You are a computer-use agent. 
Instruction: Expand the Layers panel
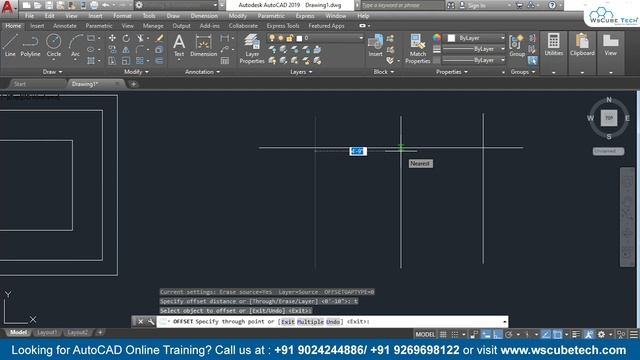point(301,72)
